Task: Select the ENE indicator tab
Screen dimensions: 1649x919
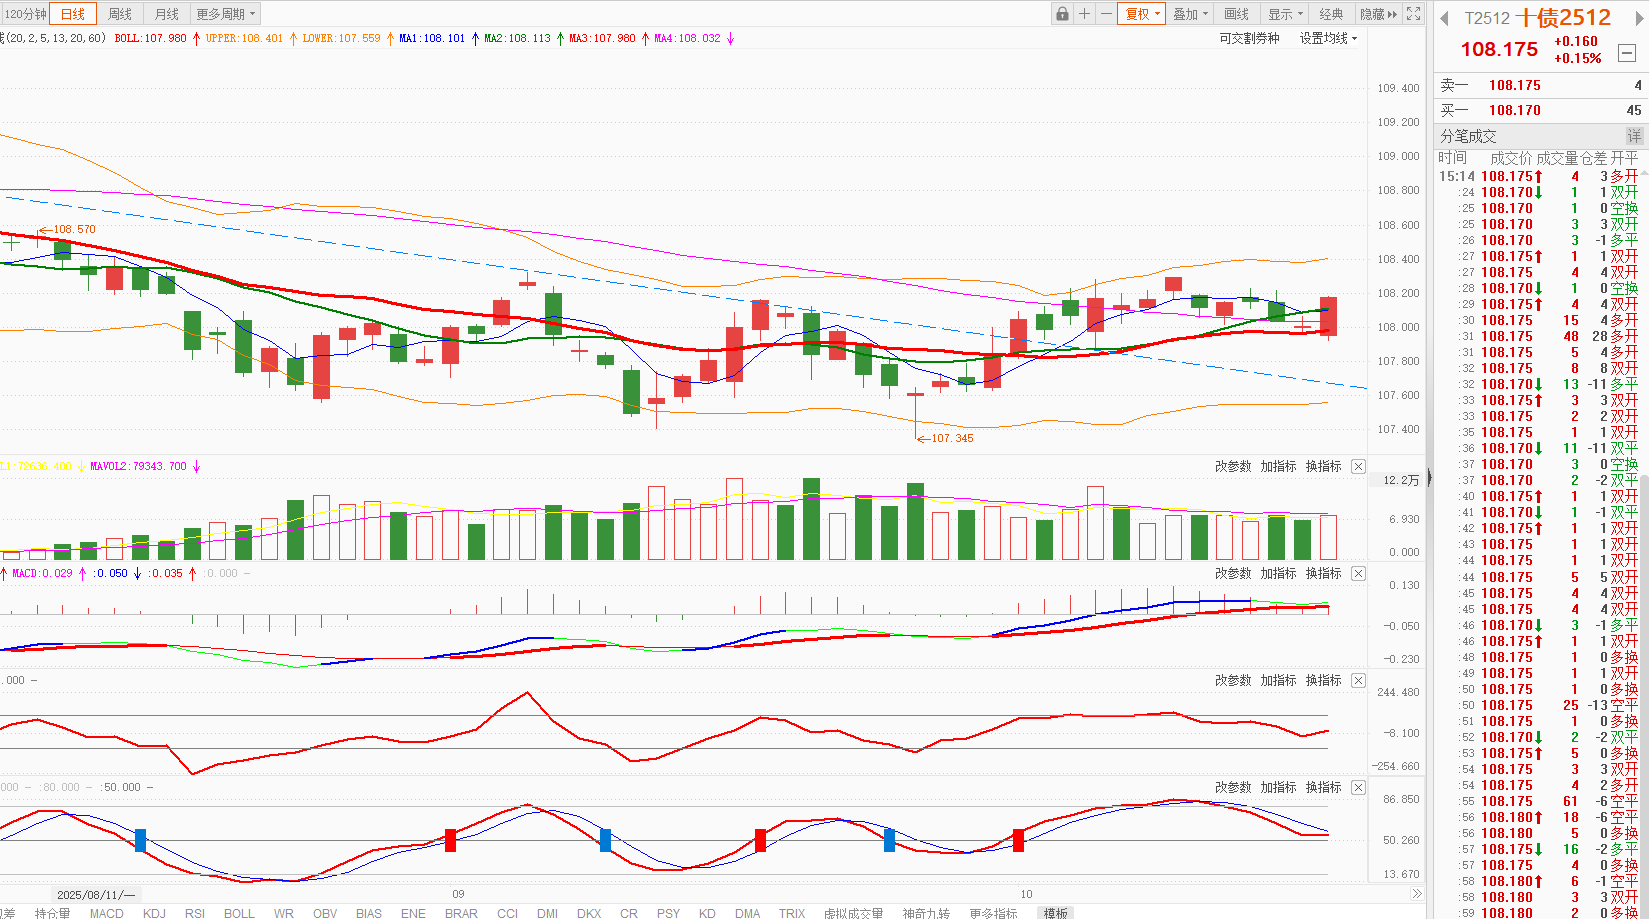Action: [x=413, y=913]
